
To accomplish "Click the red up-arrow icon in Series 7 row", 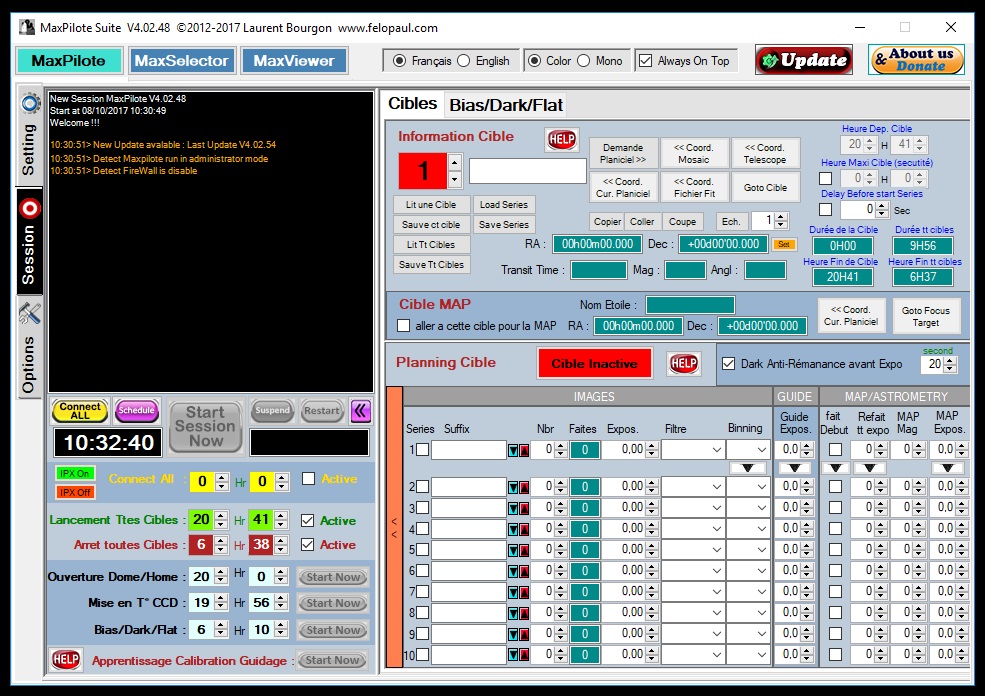I will [x=524, y=592].
